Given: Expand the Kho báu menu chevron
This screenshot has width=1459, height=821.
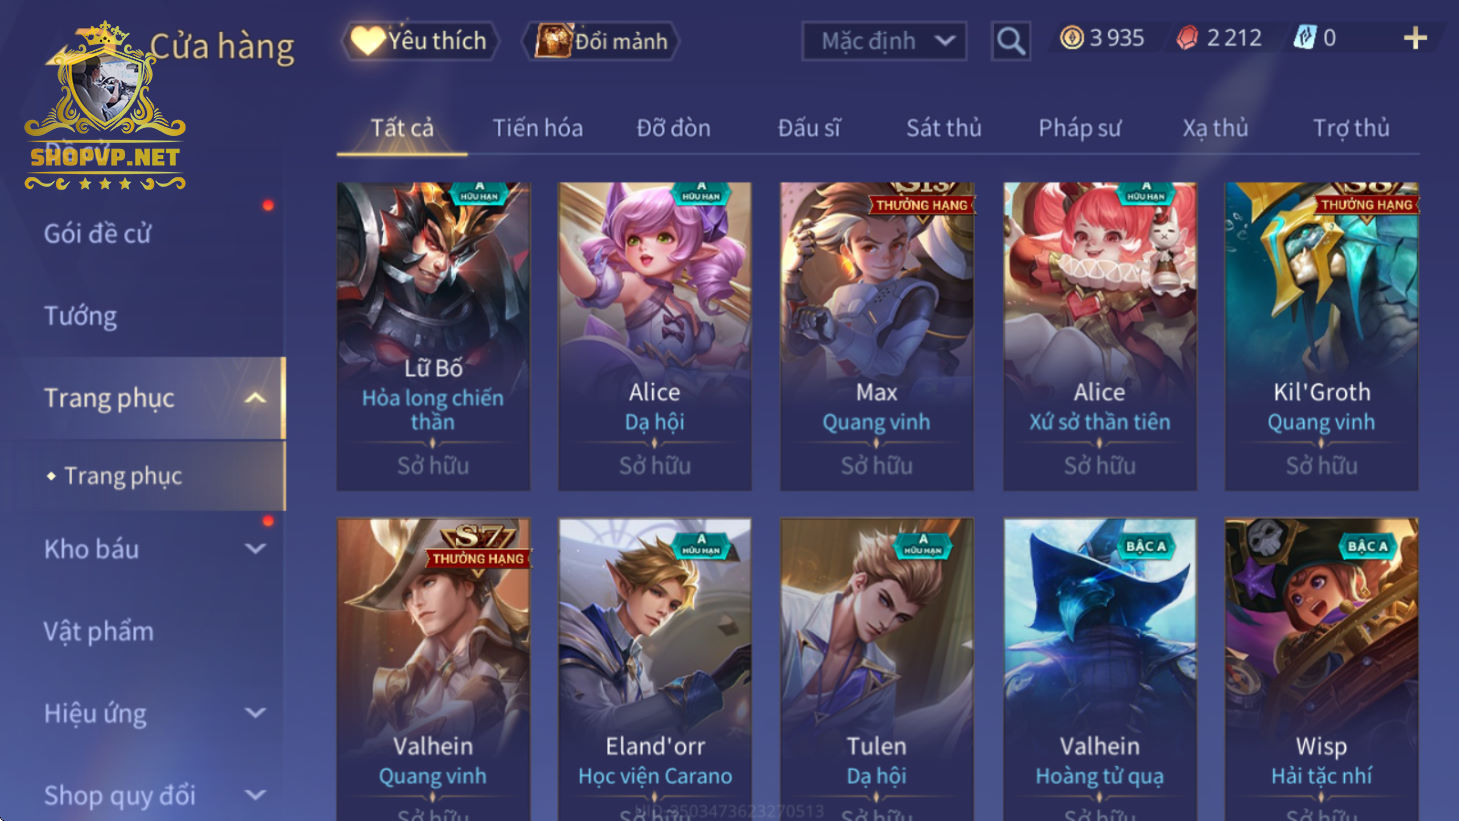Looking at the screenshot, I should point(256,549).
